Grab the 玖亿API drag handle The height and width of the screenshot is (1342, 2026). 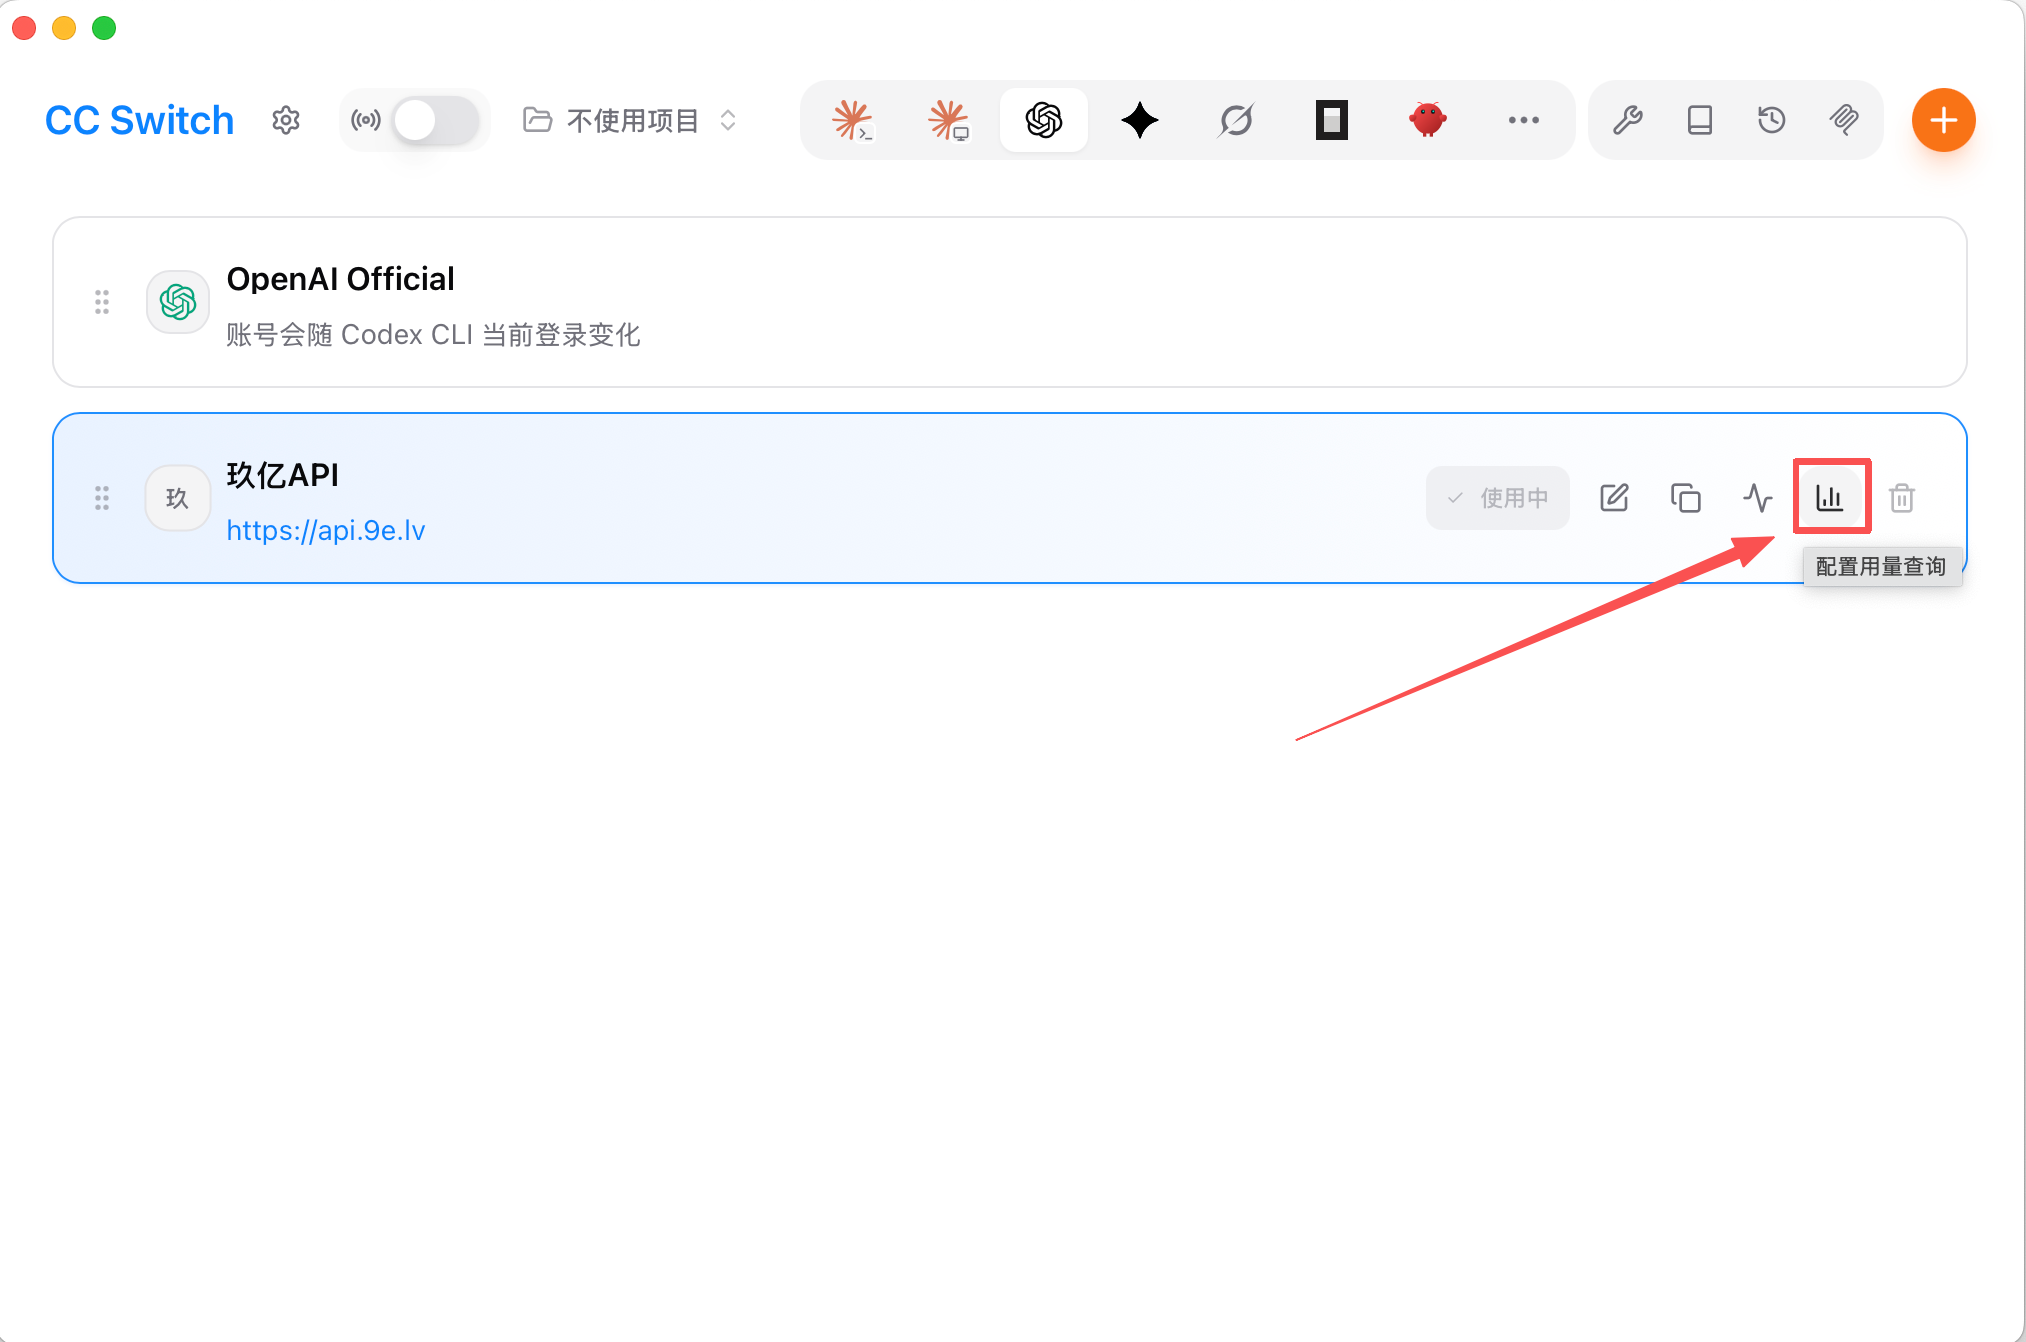[x=102, y=498]
